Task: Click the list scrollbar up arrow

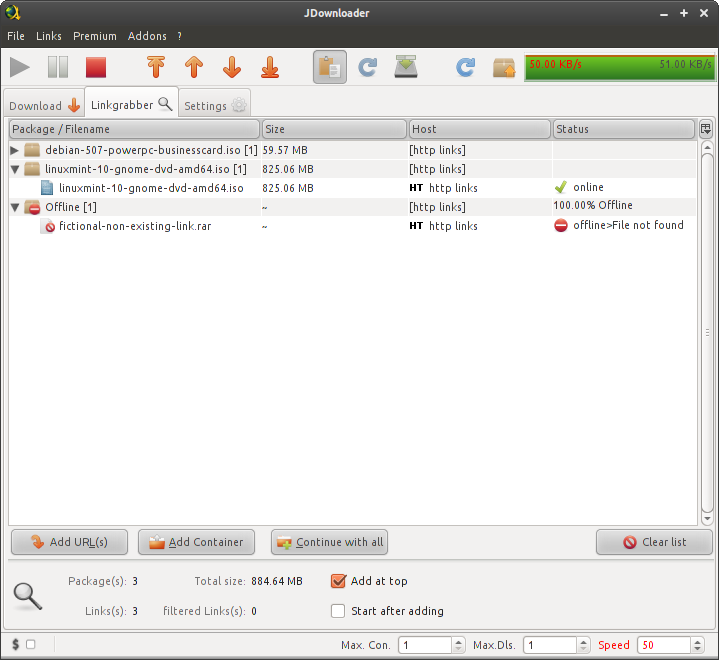Action: [x=707, y=147]
